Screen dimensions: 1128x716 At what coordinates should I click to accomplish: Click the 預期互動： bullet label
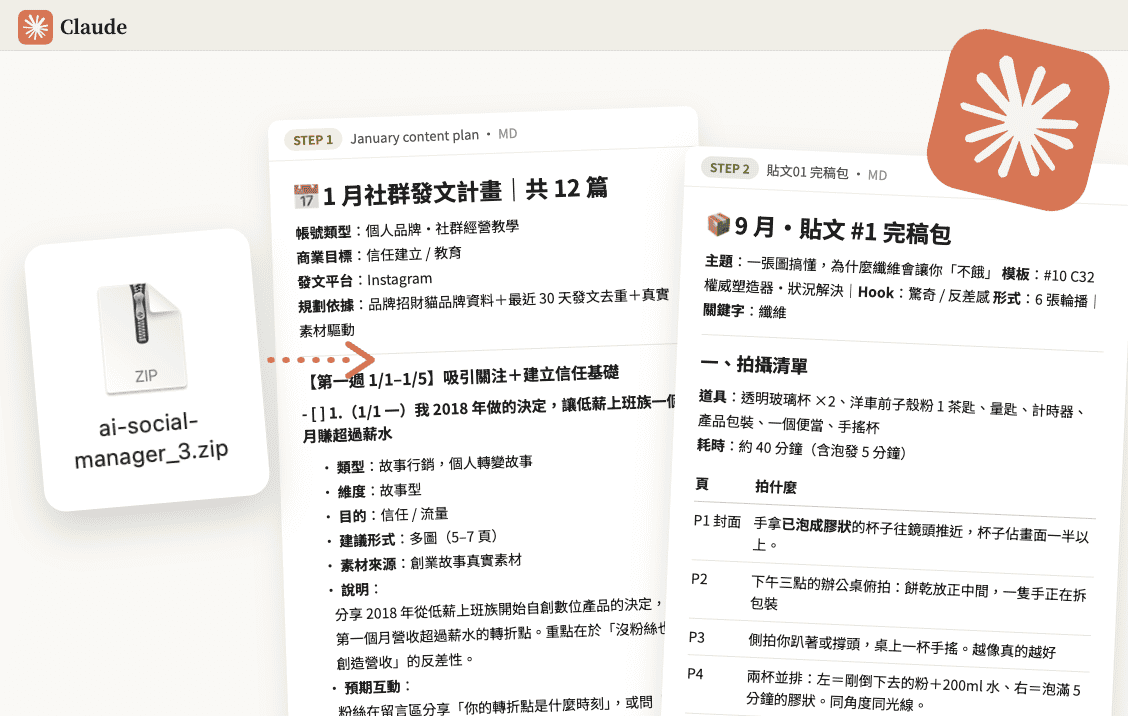(x=378, y=687)
